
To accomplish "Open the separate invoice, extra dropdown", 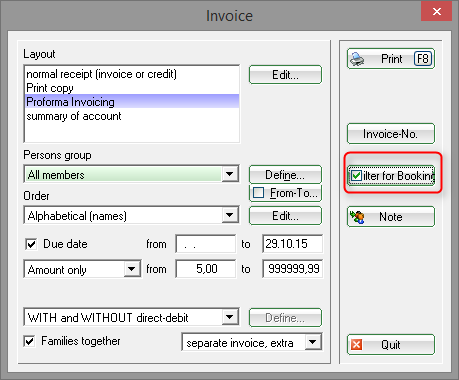I will click(x=313, y=342).
